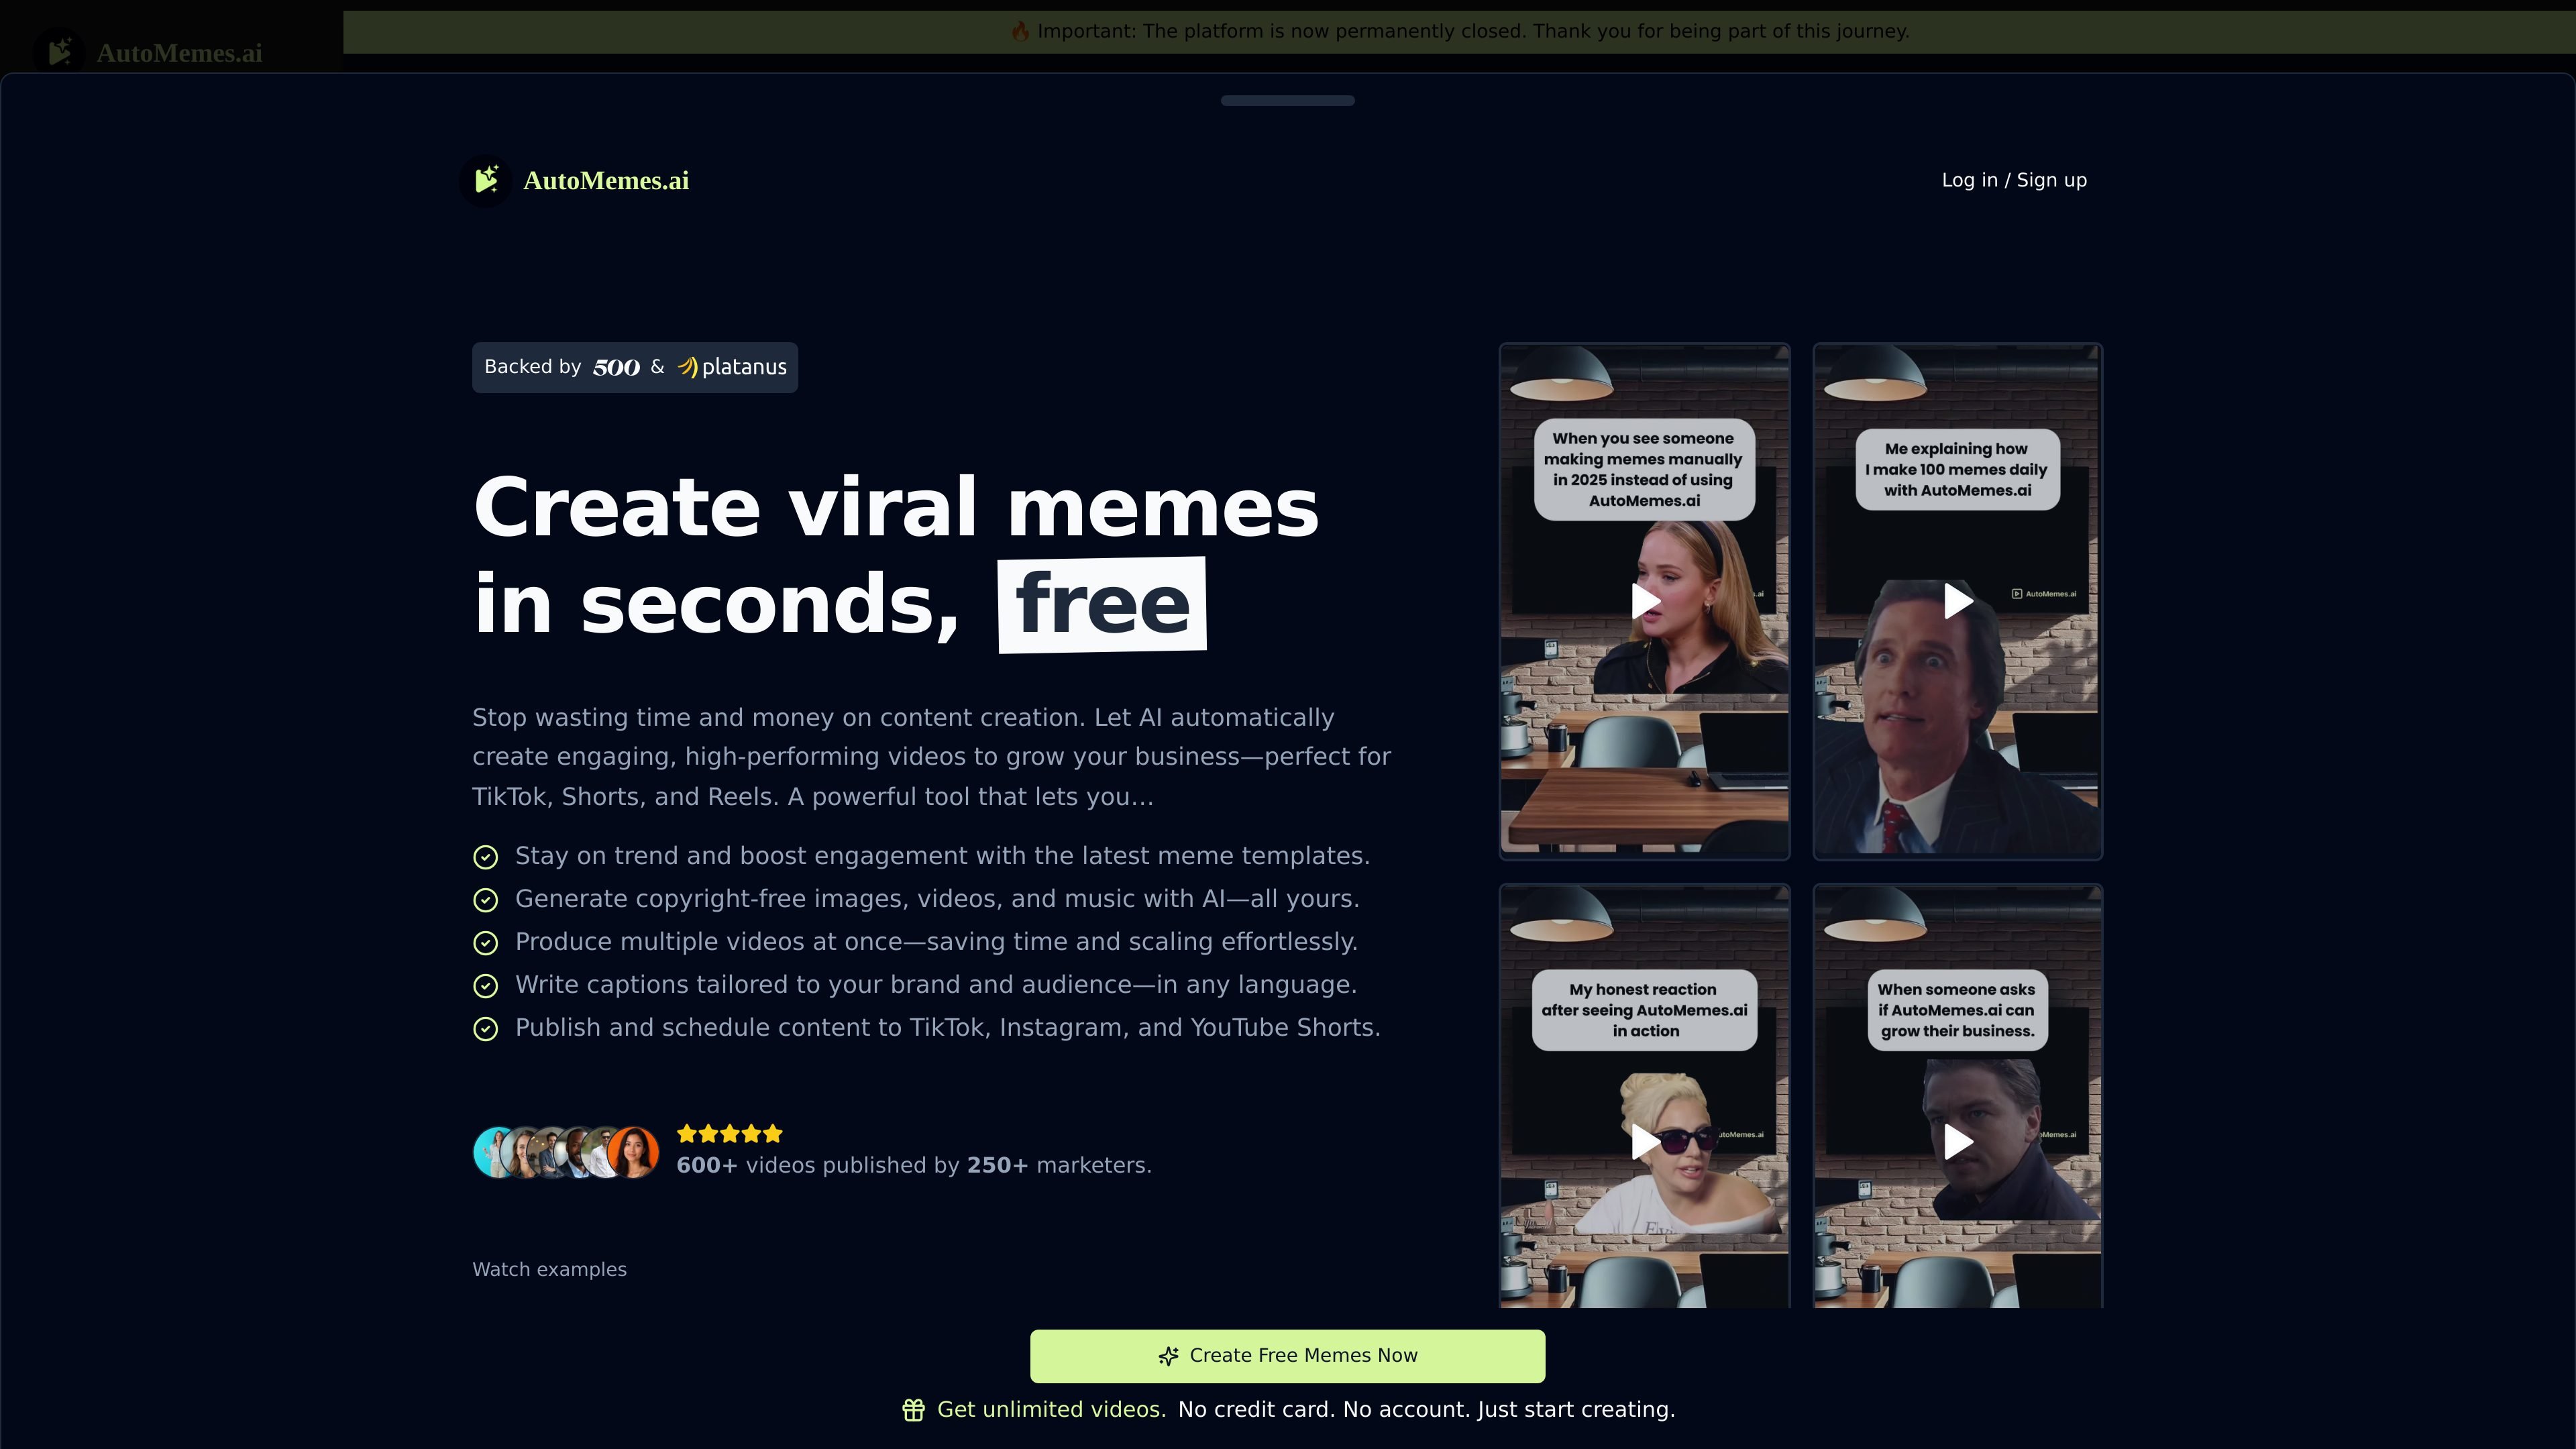Click '600+ videos published by 250+ marketers'
2576x1449 pixels.
pos(914,1166)
